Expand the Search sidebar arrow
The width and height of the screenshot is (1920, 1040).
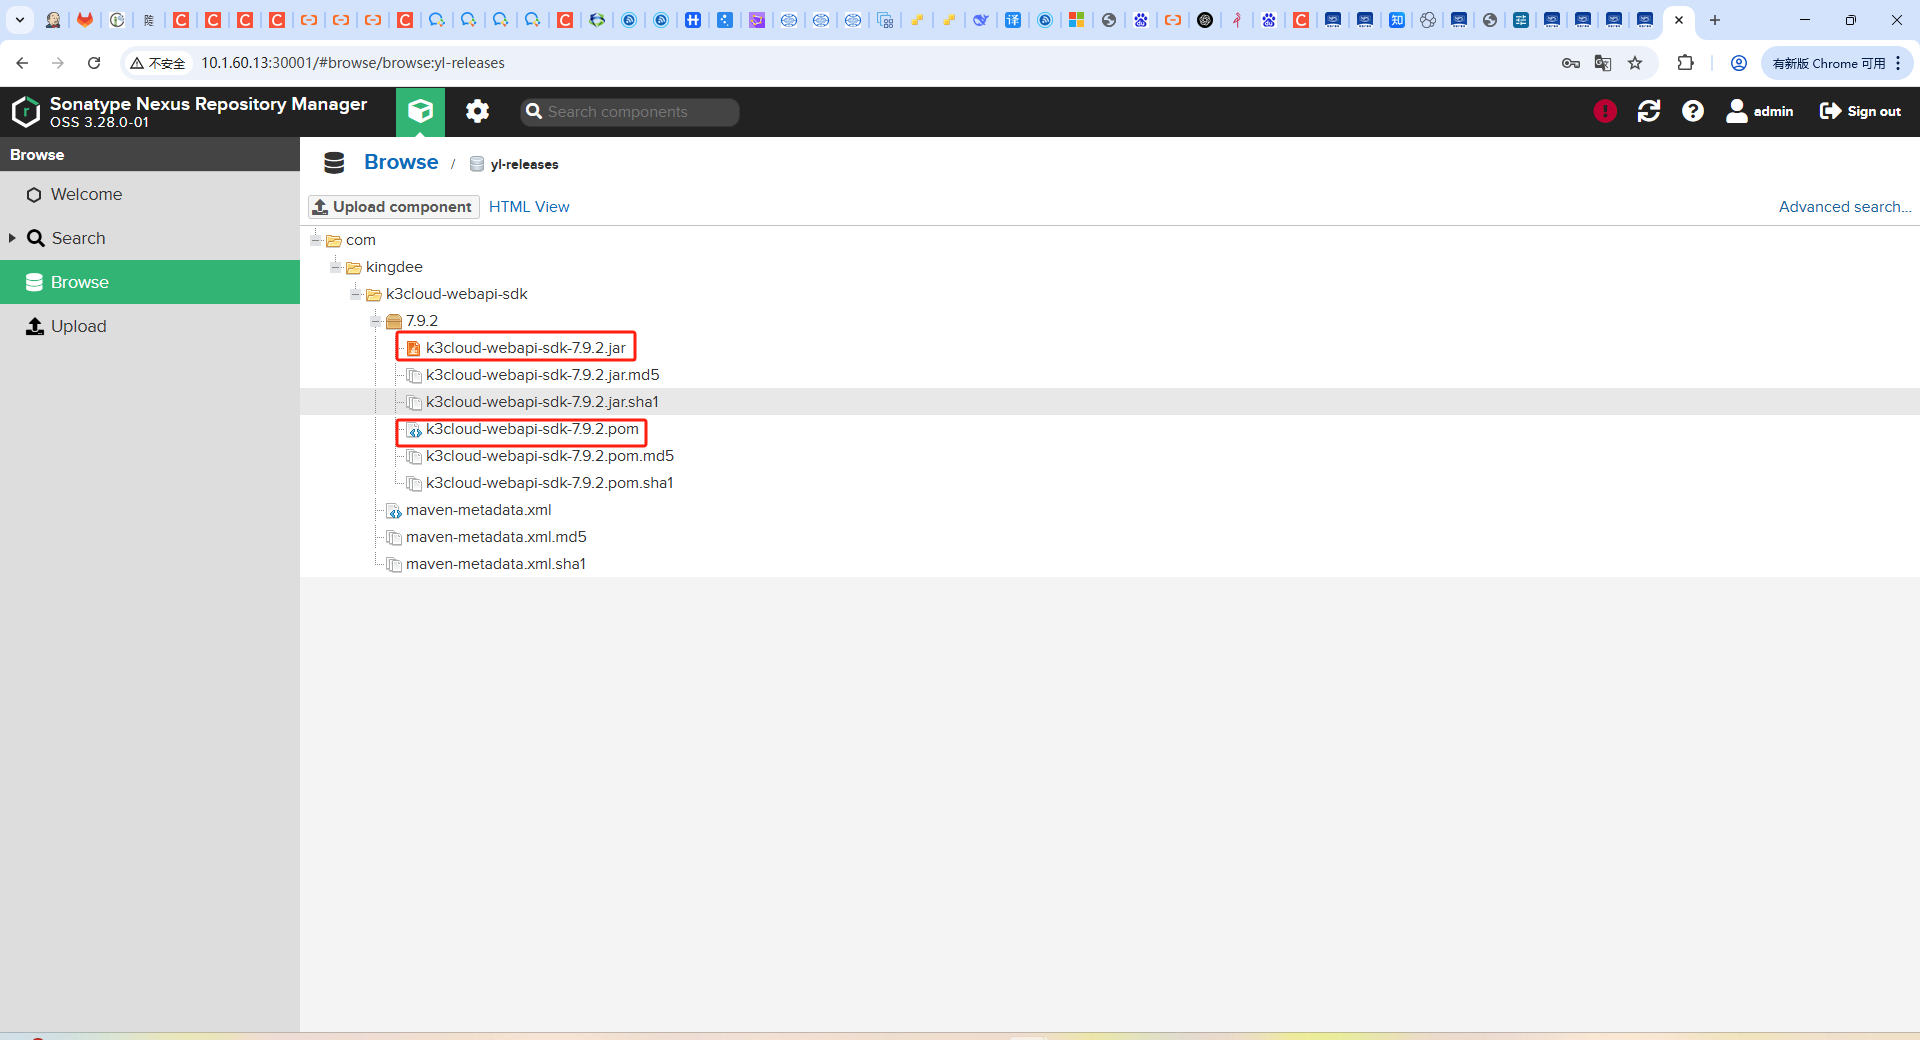12,238
